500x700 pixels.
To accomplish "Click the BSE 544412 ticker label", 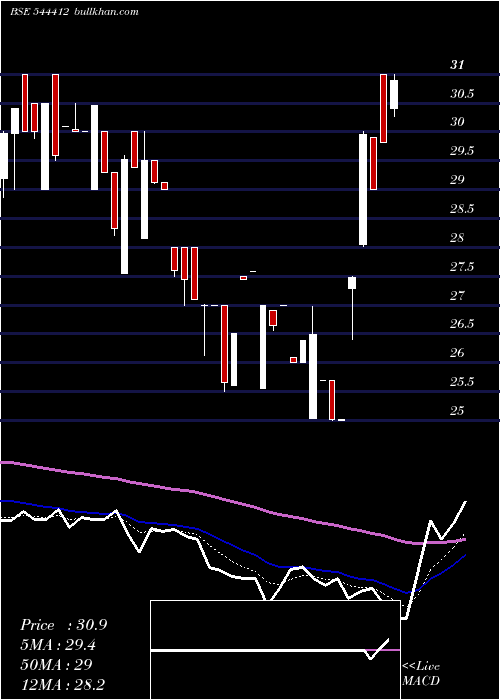I will click(x=39, y=12).
